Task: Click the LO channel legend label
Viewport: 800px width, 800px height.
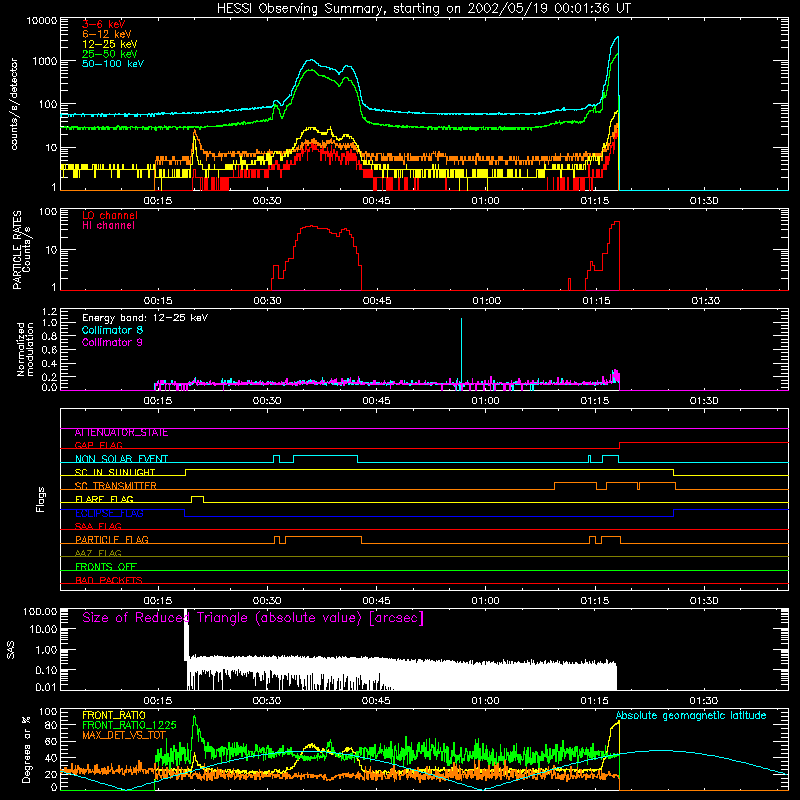Action: (x=110, y=215)
